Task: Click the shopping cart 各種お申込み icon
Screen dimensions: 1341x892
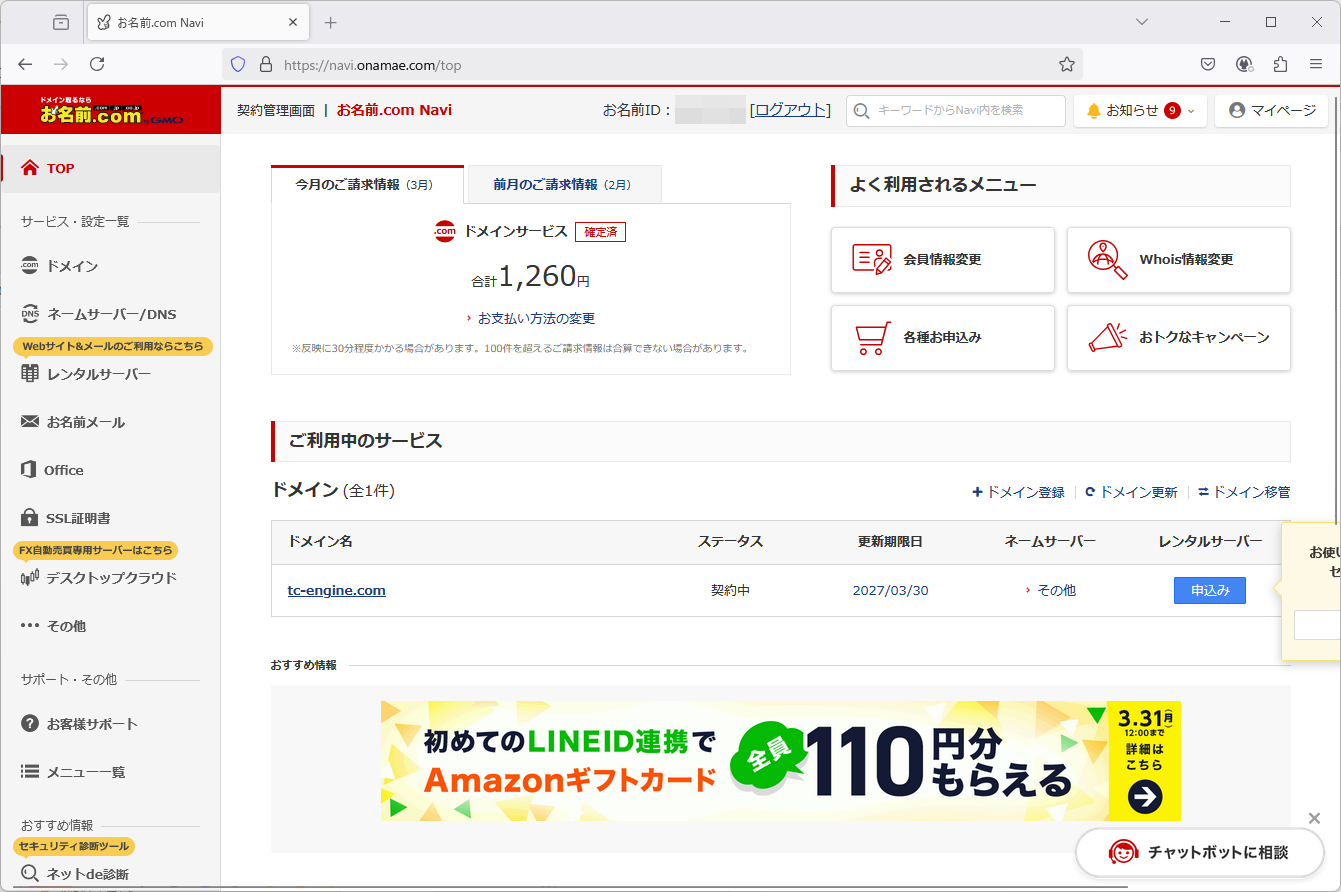Action: (871, 338)
